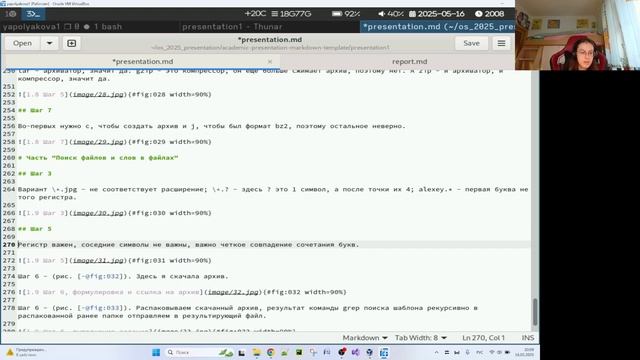Create a new document tab
The width and height of the screenshot is (640, 360).
[71, 43]
